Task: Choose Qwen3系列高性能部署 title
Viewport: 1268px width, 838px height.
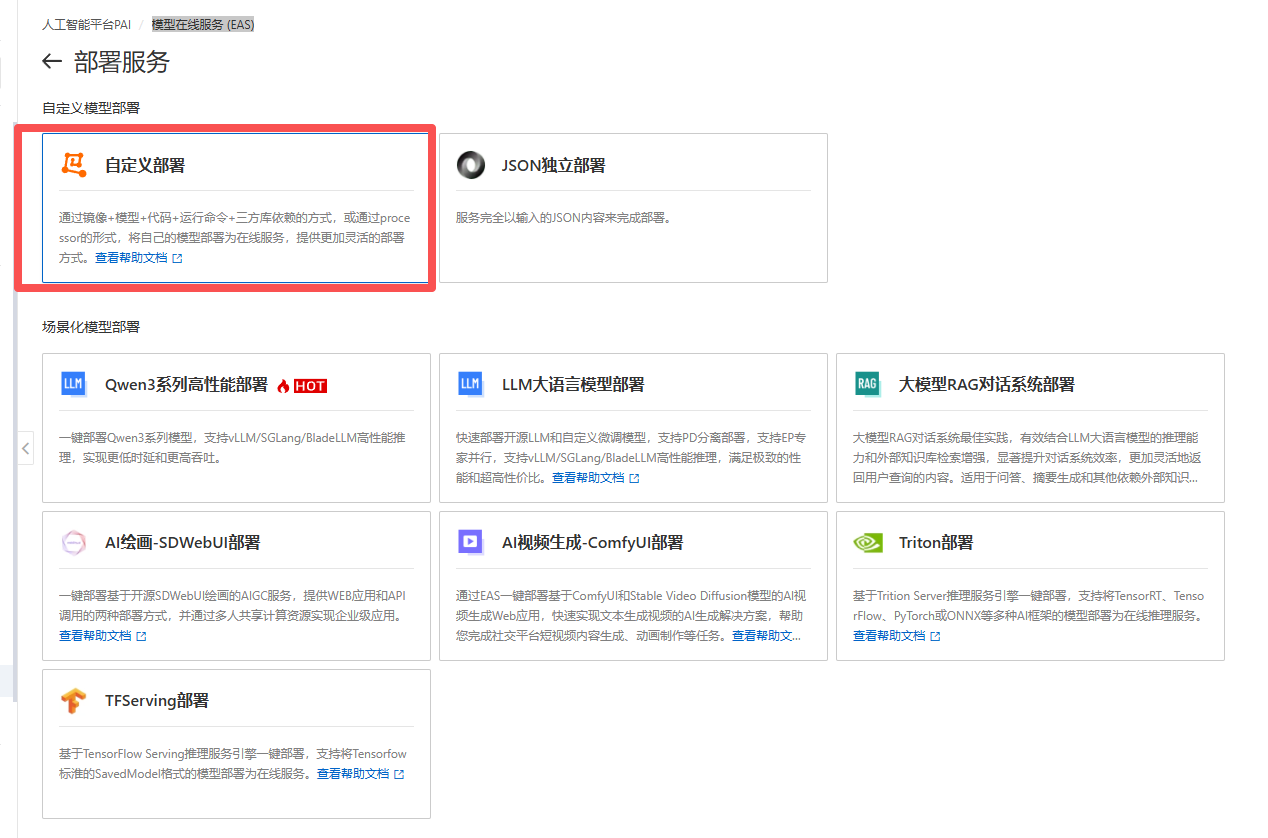Action: coord(186,385)
